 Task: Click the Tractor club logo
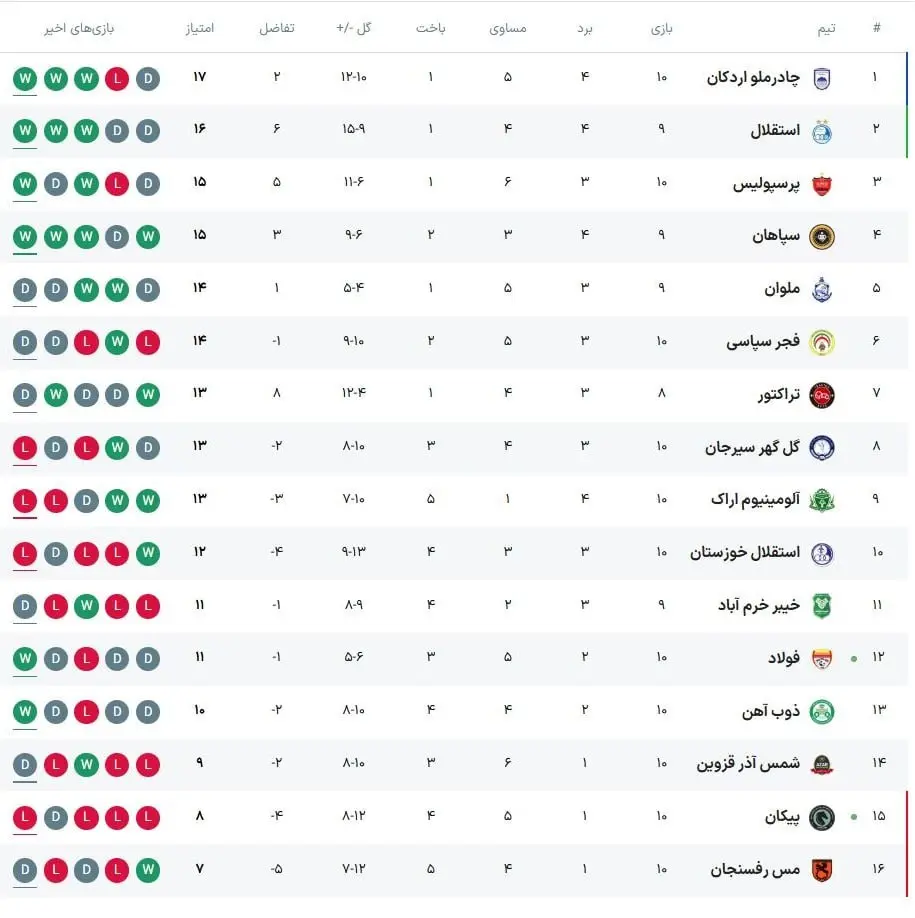tap(821, 394)
